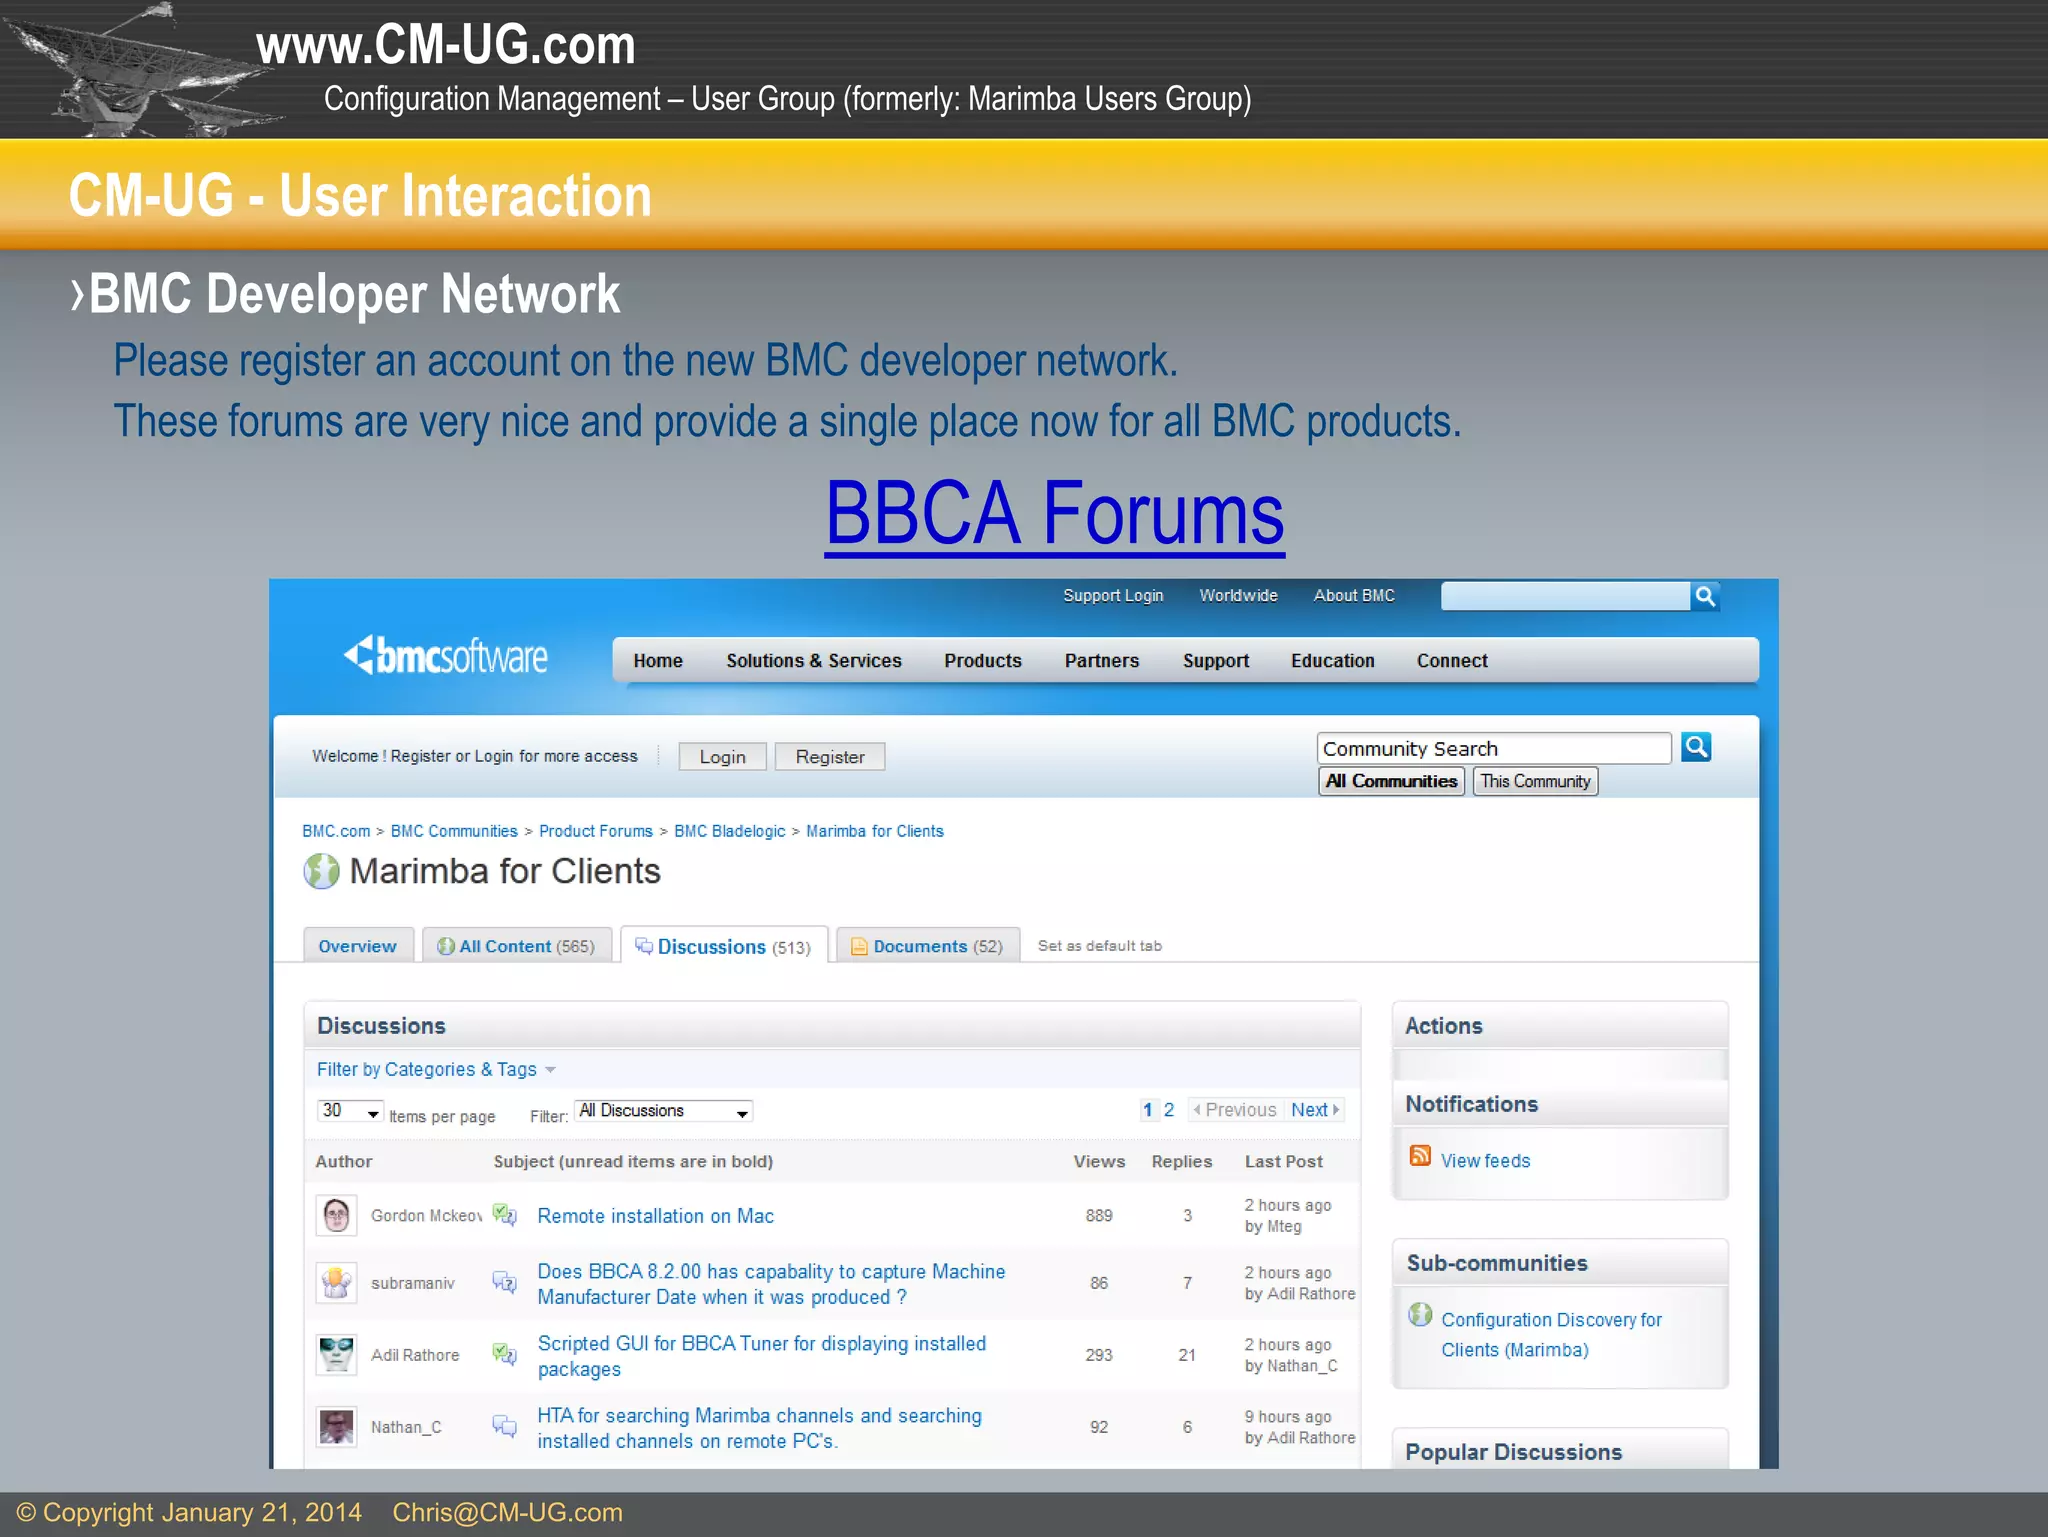Open the Documents (52) tab
Viewport: 2048px width, 1537px height.
point(927,946)
